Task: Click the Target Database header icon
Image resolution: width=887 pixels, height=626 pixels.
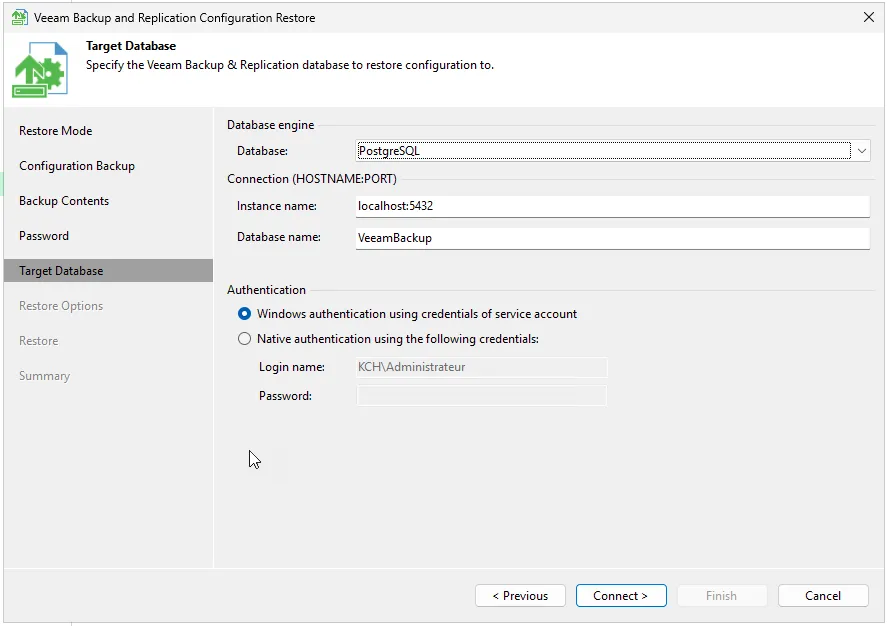Action: point(40,69)
